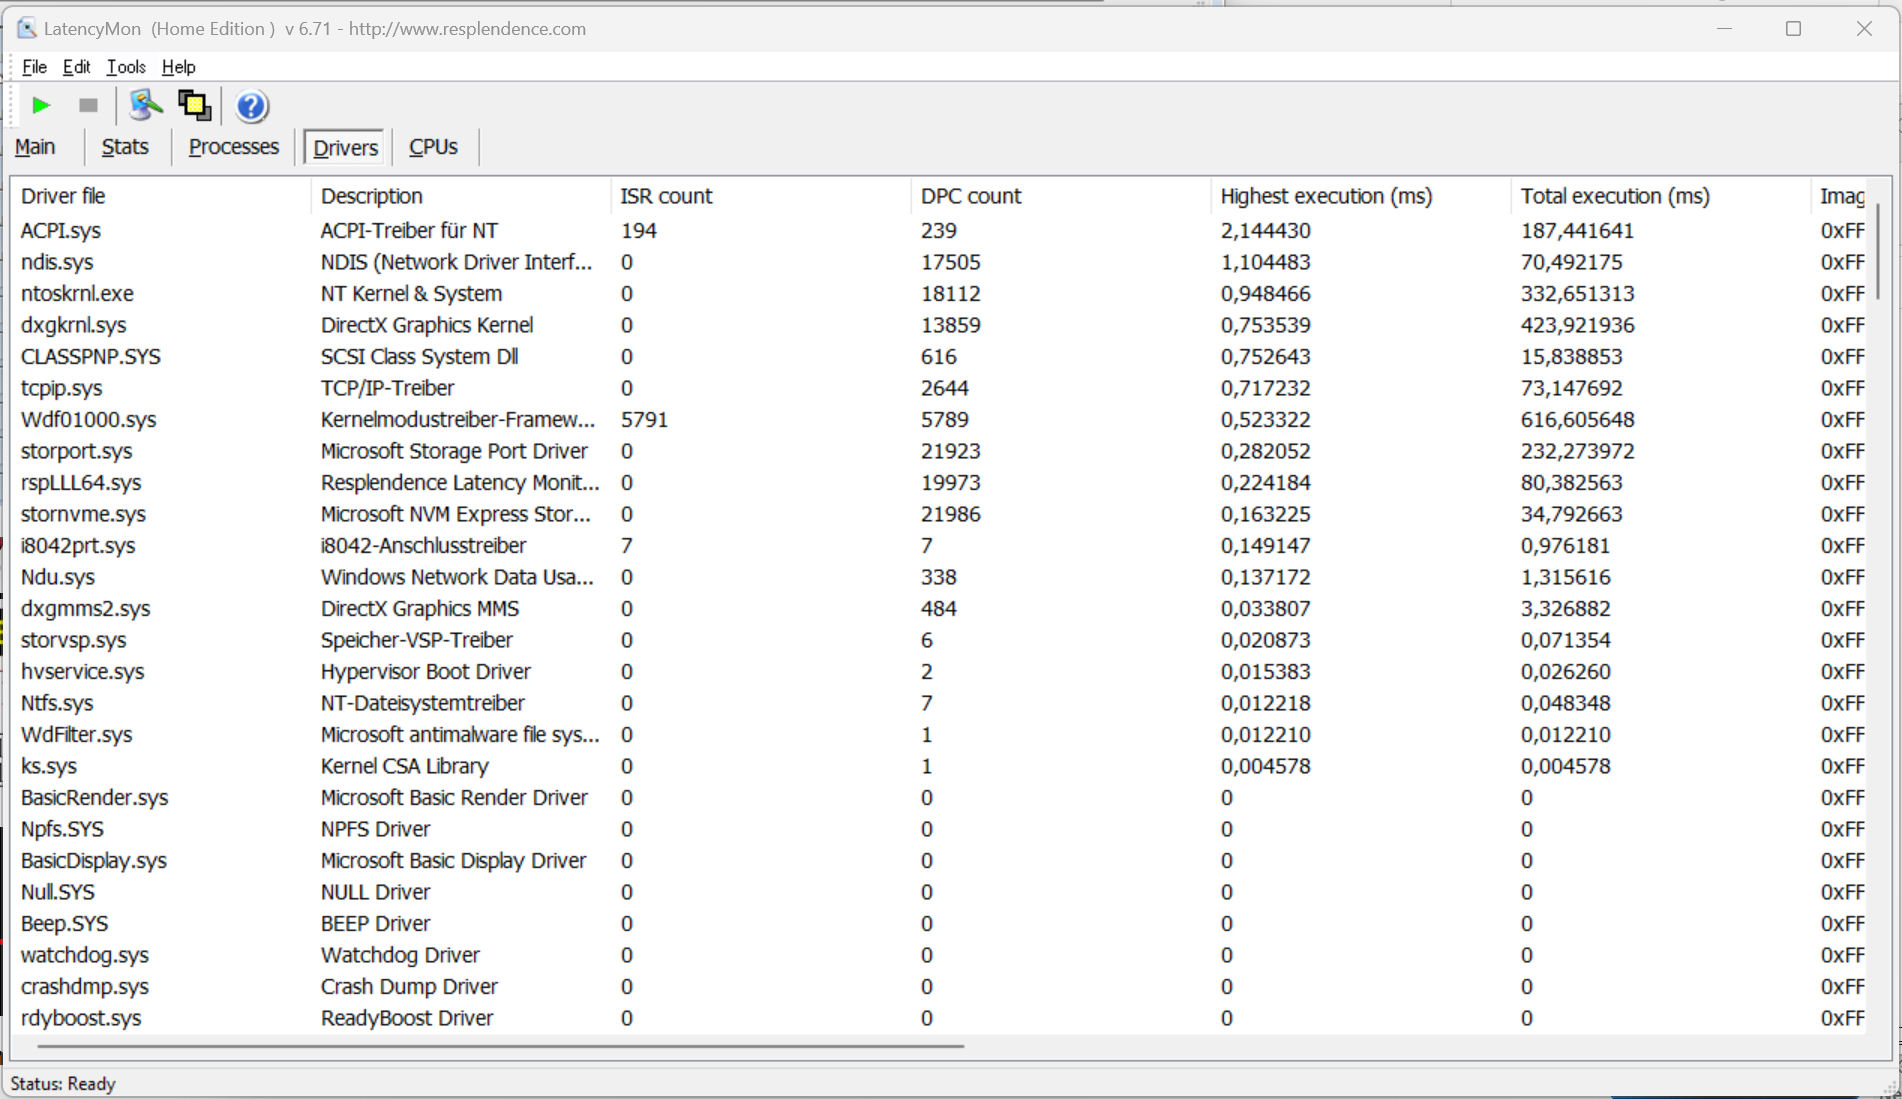This screenshot has height=1099, width=1902.
Task: Sort by the DPC count column header
Action: (1061, 196)
